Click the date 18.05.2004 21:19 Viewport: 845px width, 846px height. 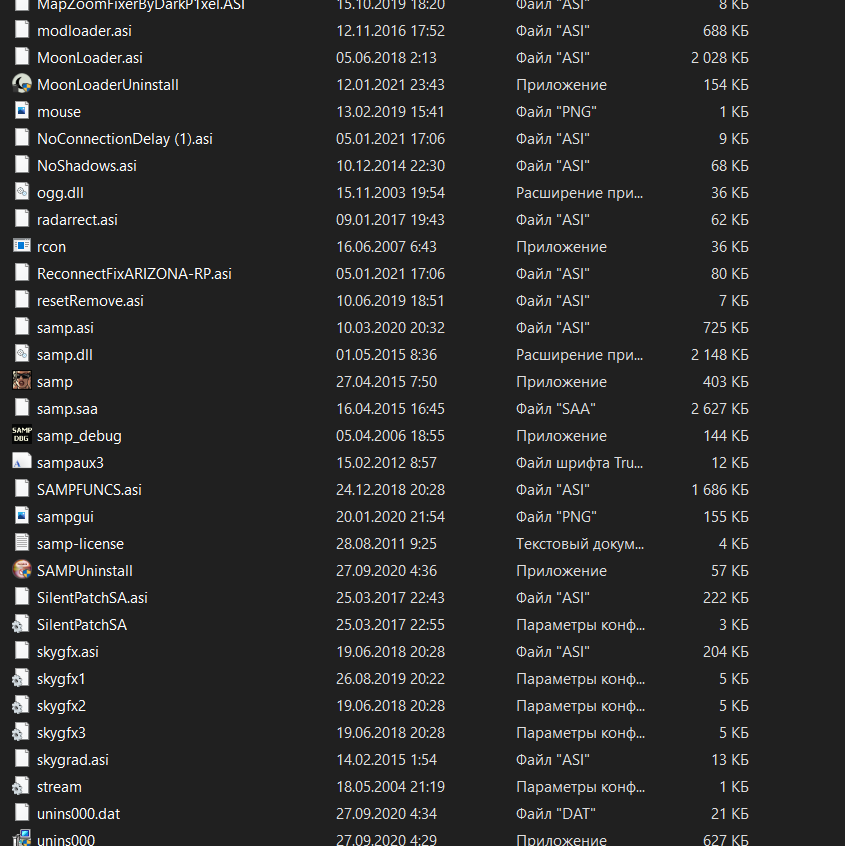pyautogui.click(x=391, y=786)
